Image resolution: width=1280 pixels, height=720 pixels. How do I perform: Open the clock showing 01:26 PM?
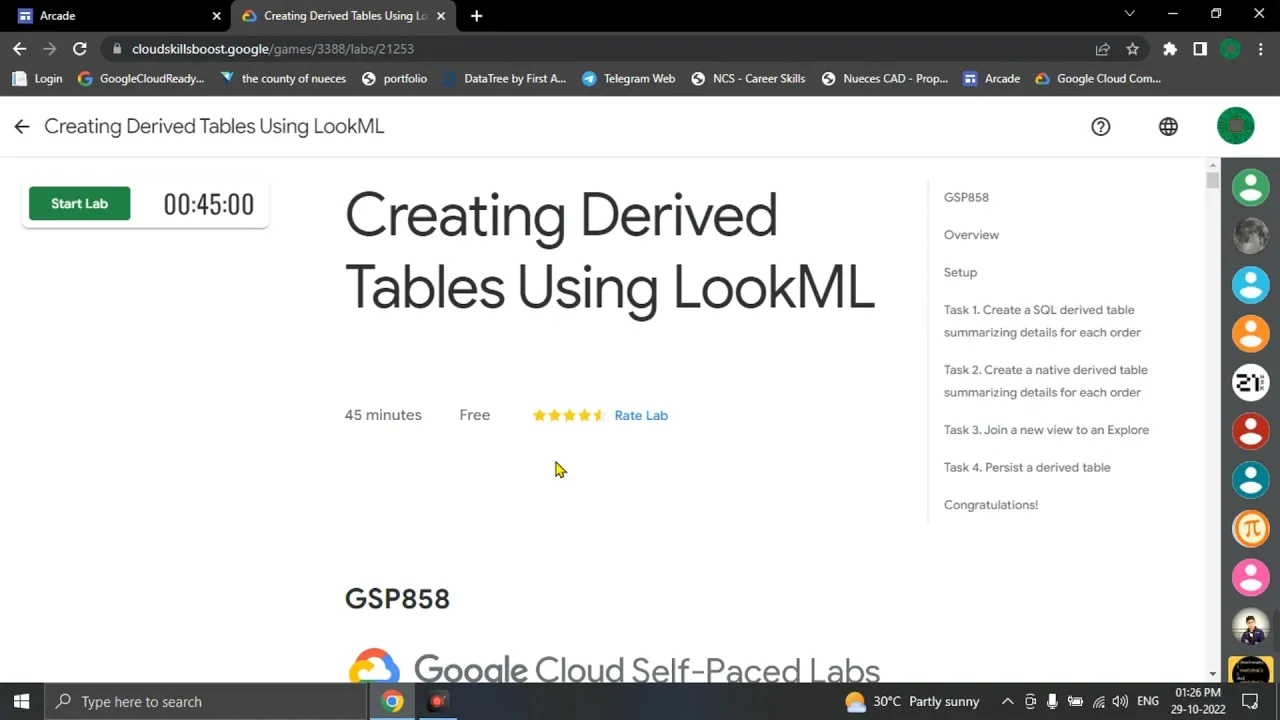[x=1198, y=701]
